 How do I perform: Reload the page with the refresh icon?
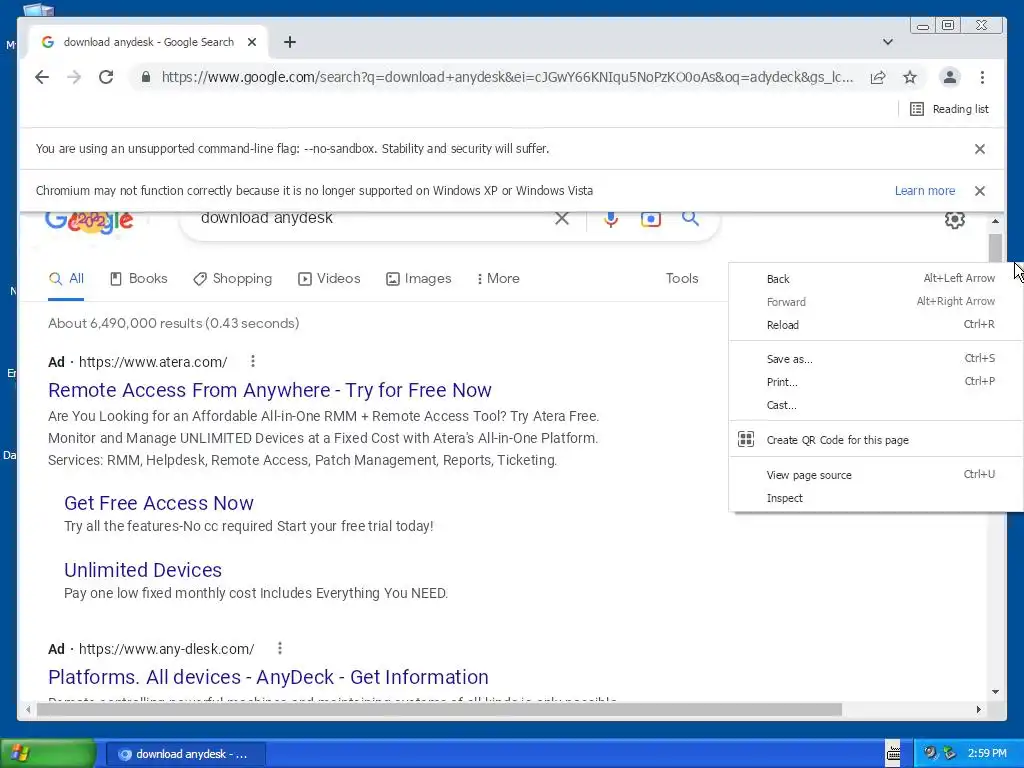click(106, 77)
